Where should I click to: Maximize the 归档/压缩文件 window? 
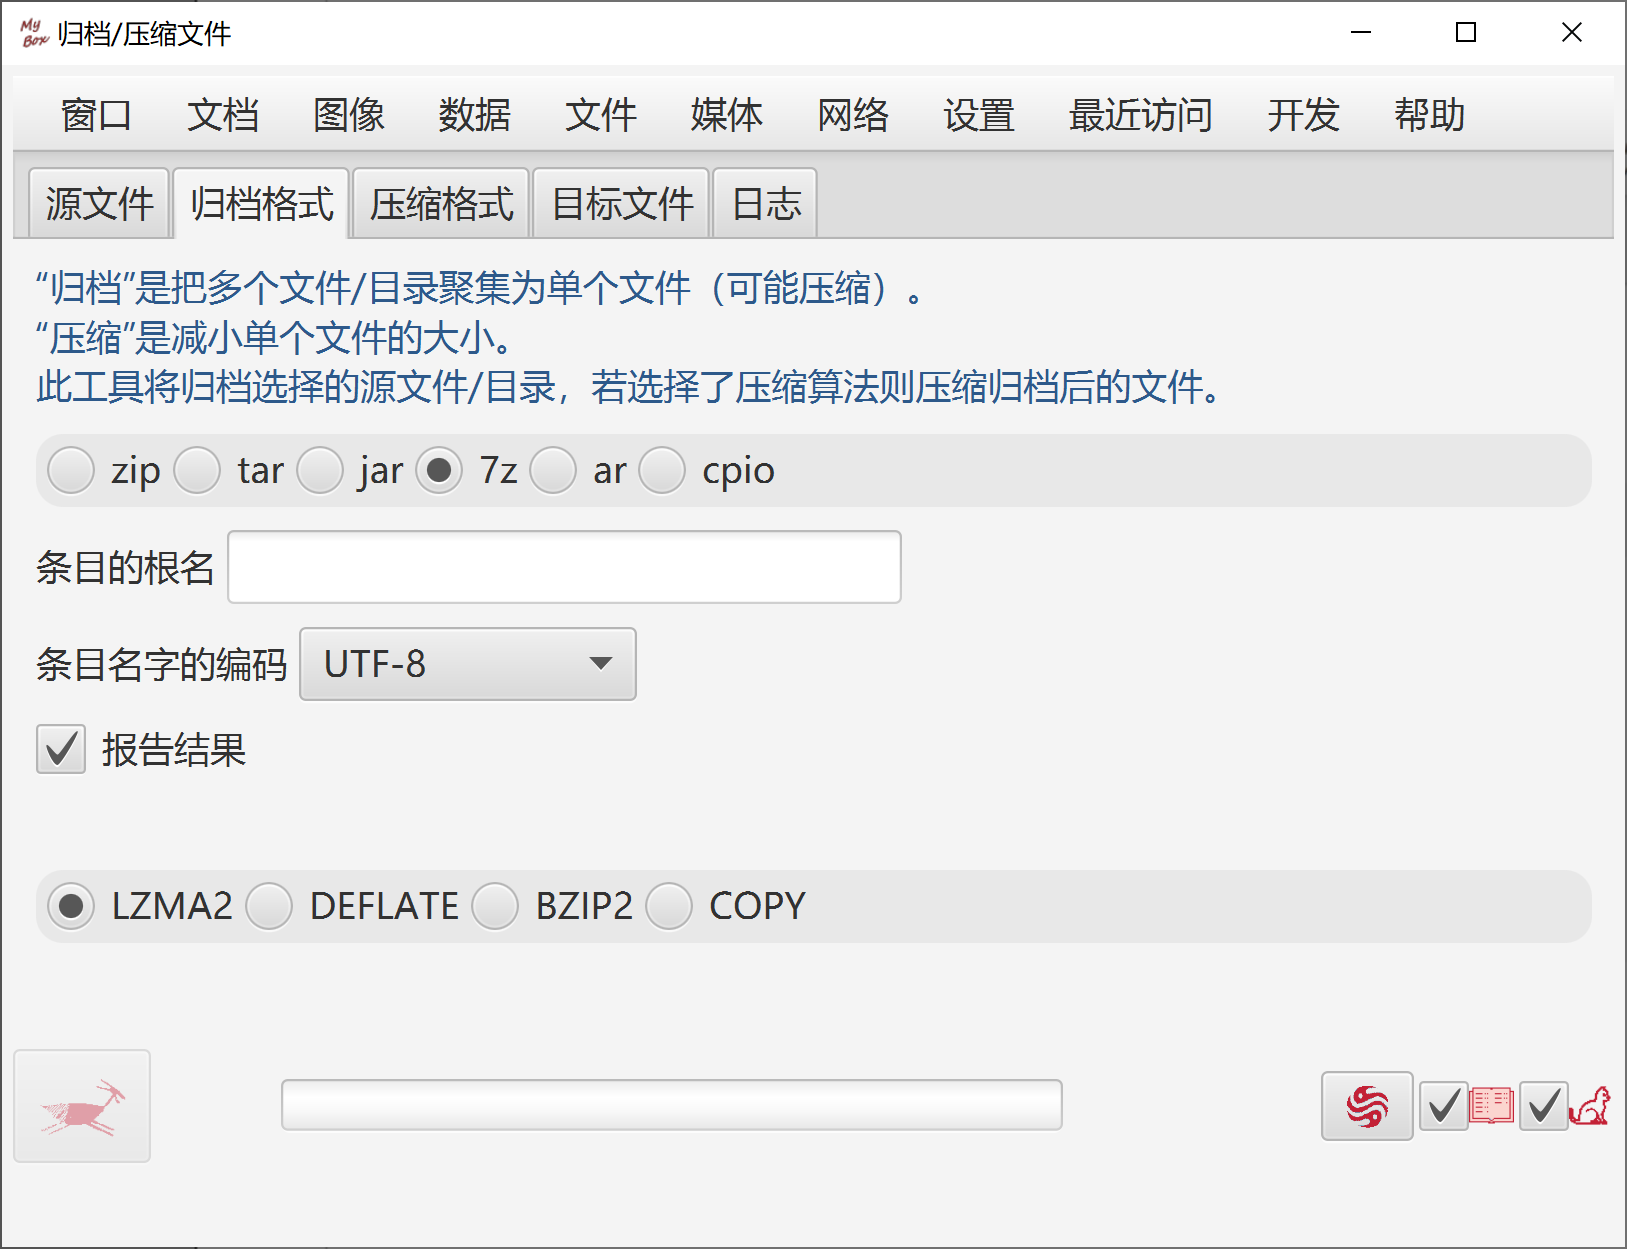point(1466,33)
